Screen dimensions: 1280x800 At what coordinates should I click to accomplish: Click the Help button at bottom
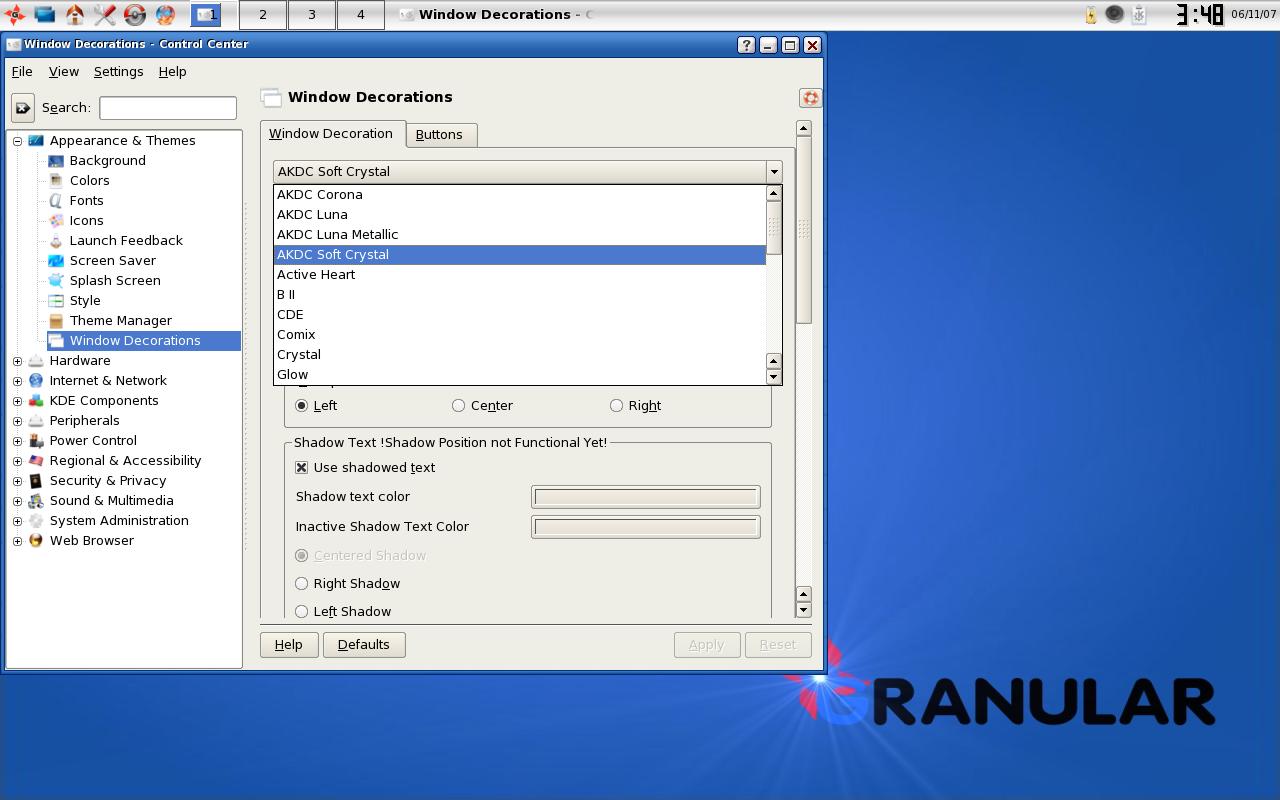coord(289,644)
